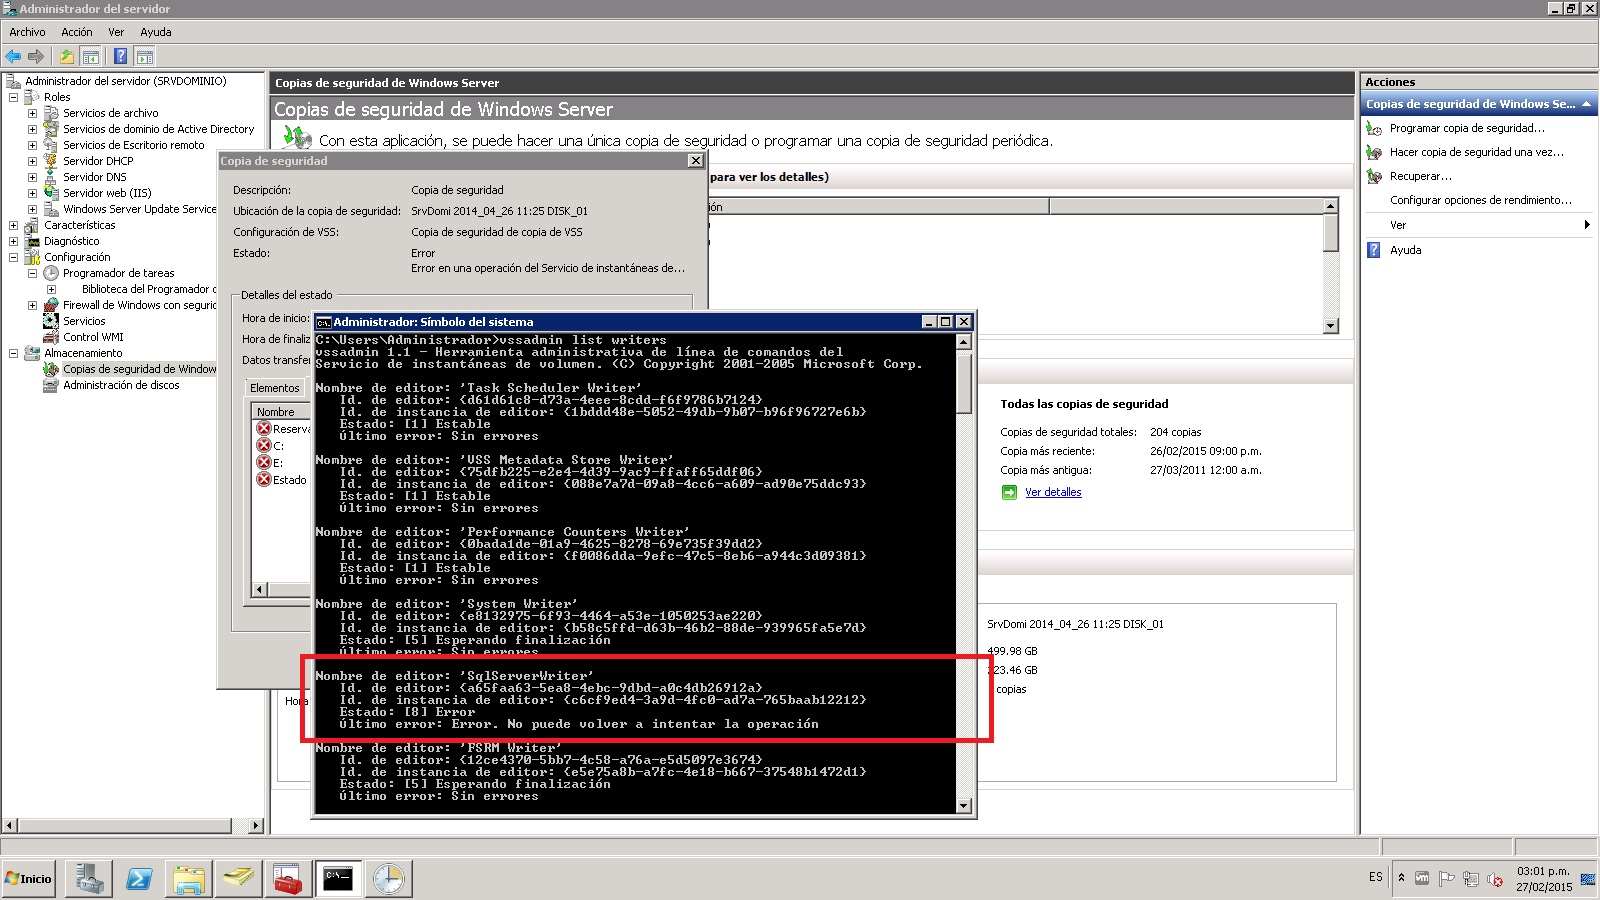Click the Ver detalles link
The image size is (1600, 900).
click(x=1053, y=492)
